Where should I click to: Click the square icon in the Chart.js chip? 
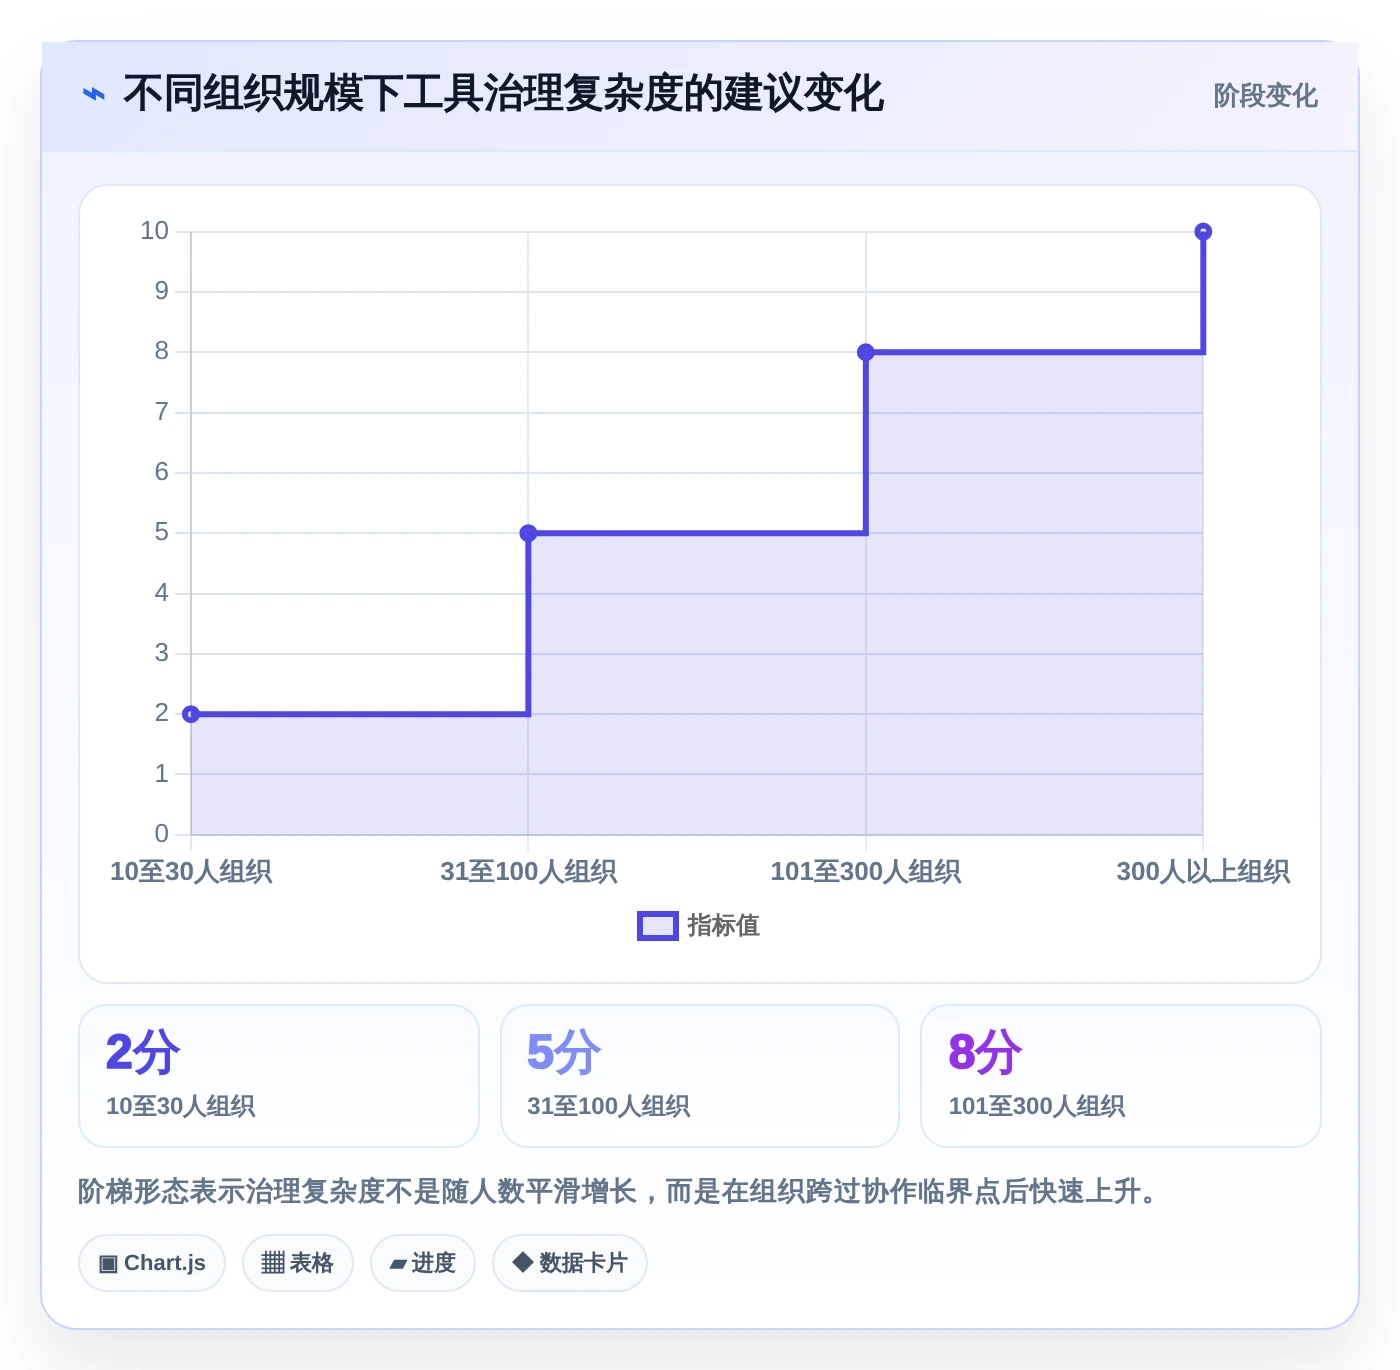[x=108, y=1264]
